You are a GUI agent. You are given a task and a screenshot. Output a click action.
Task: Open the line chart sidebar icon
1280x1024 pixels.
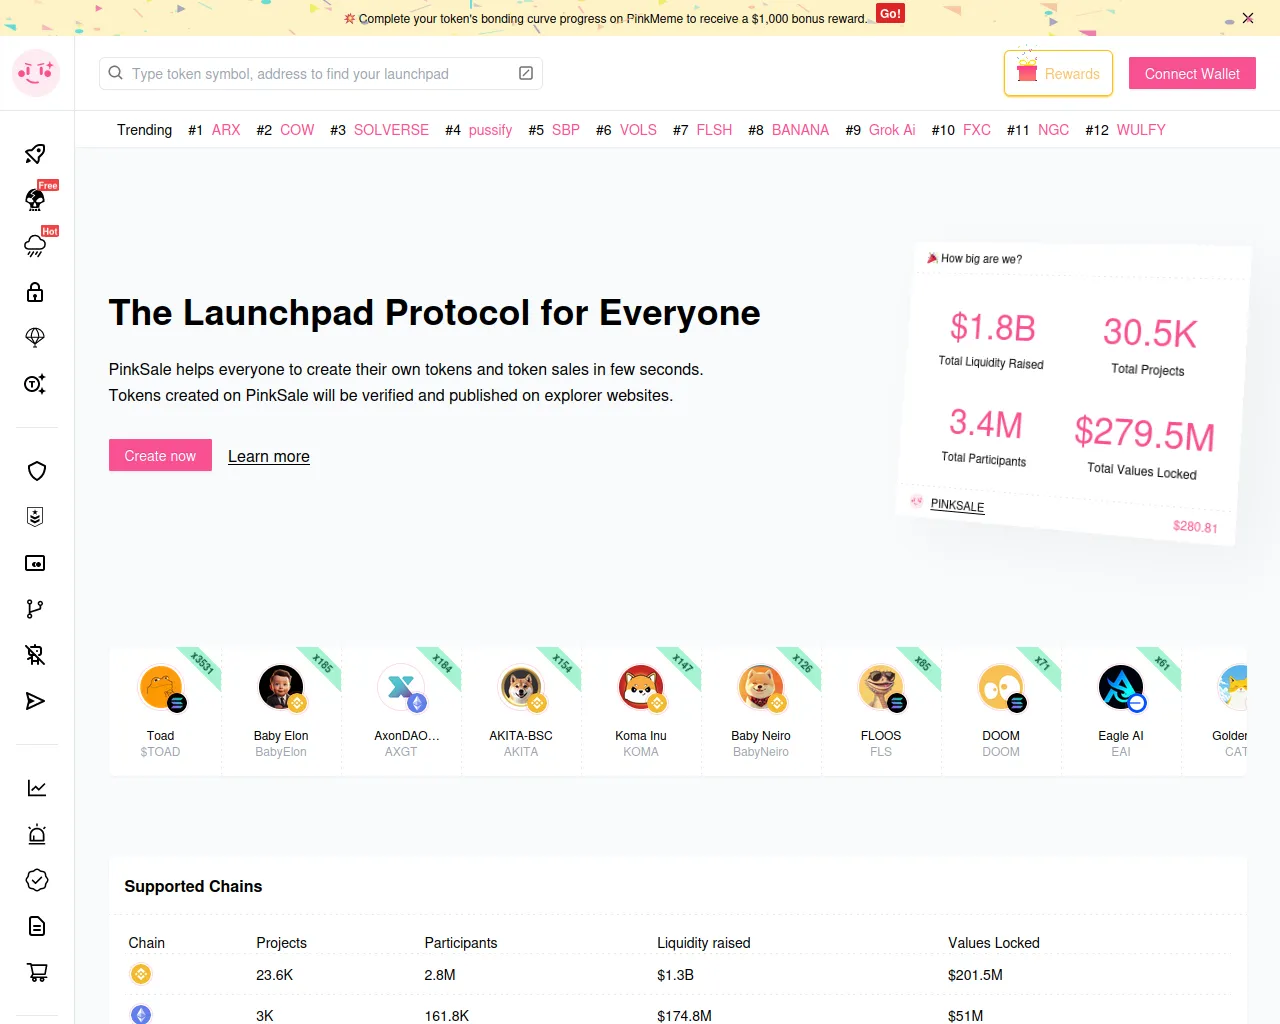click(36, 788)
